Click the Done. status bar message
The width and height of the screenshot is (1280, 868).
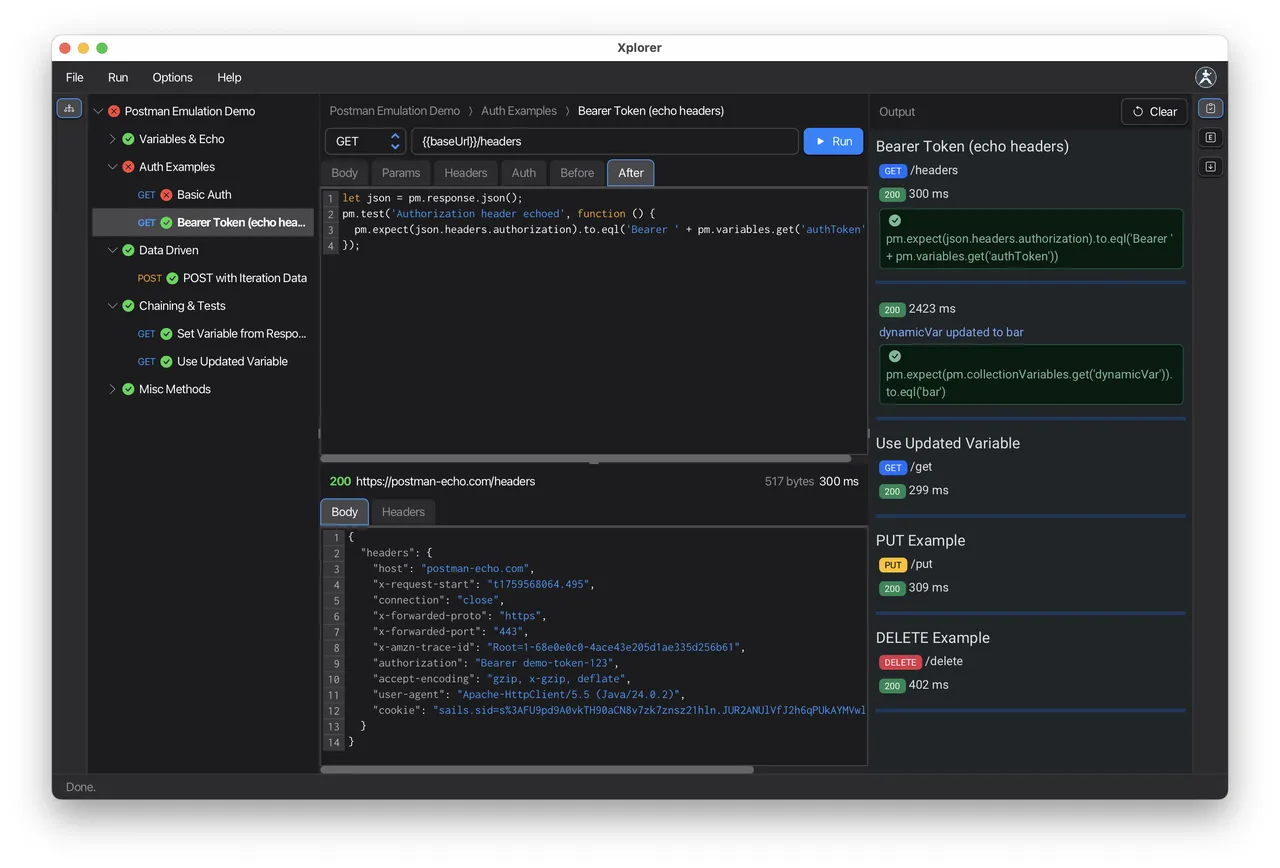click(81, 787)
